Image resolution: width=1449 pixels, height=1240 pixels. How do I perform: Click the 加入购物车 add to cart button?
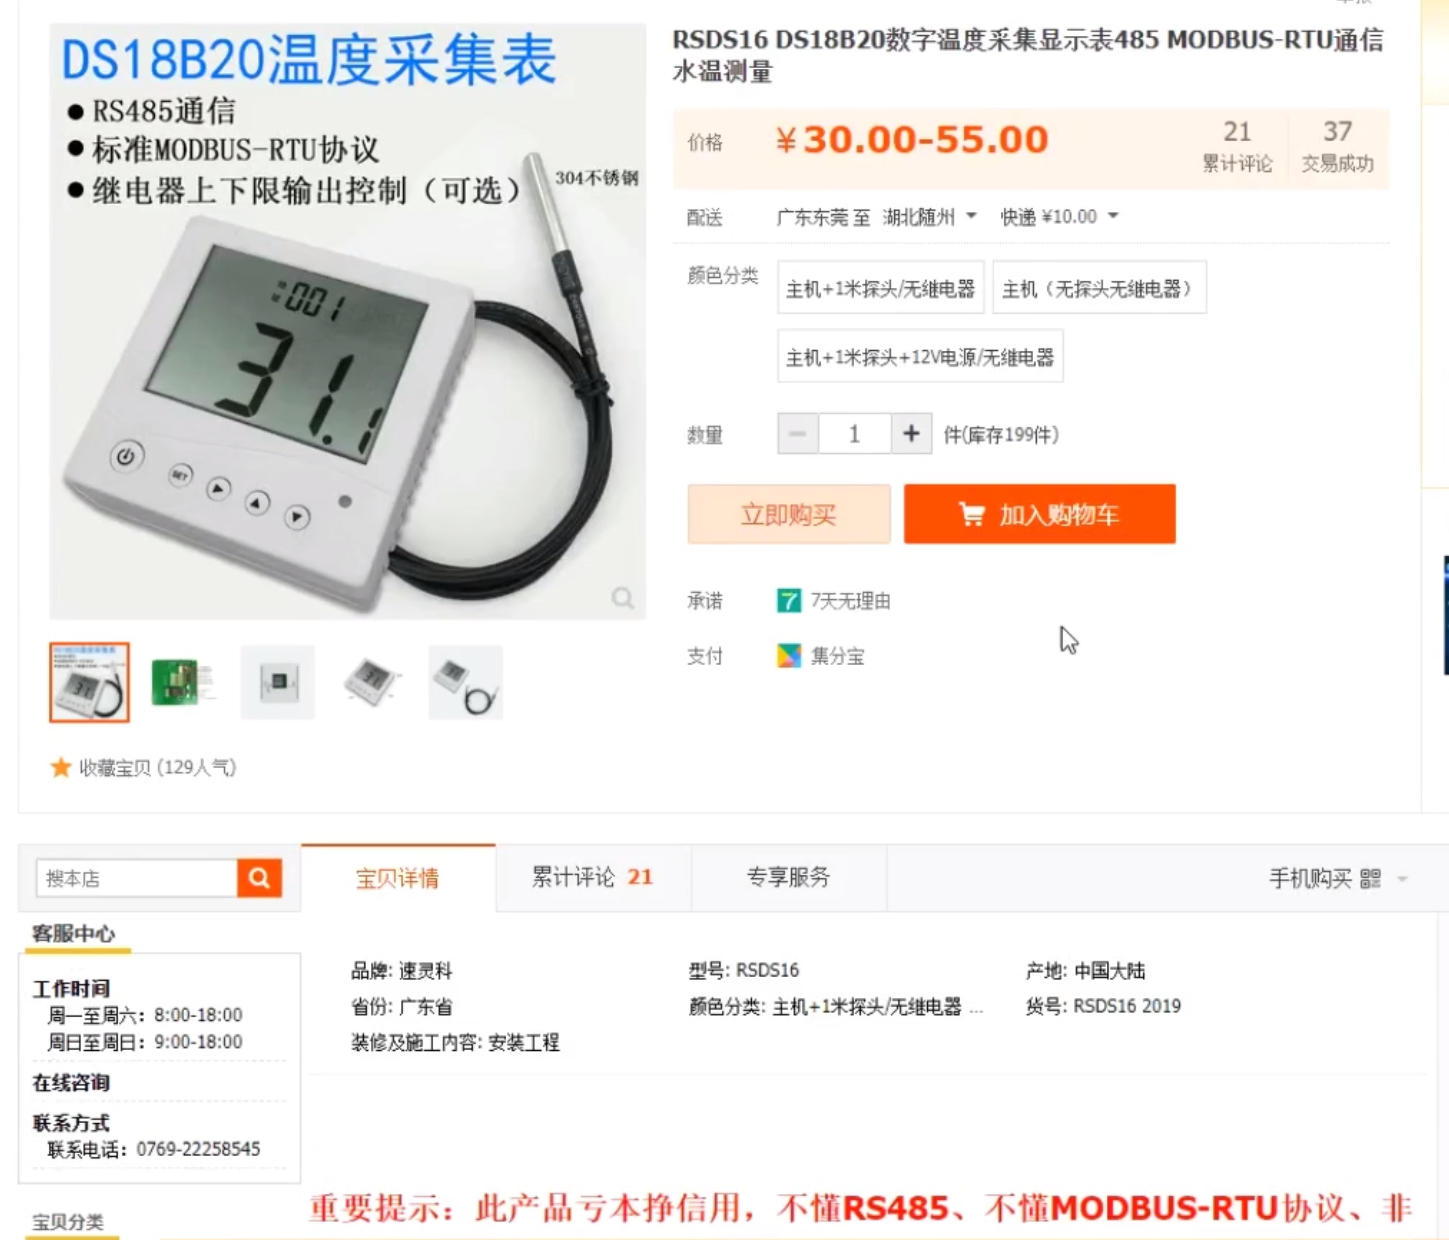click(1040, 514)
